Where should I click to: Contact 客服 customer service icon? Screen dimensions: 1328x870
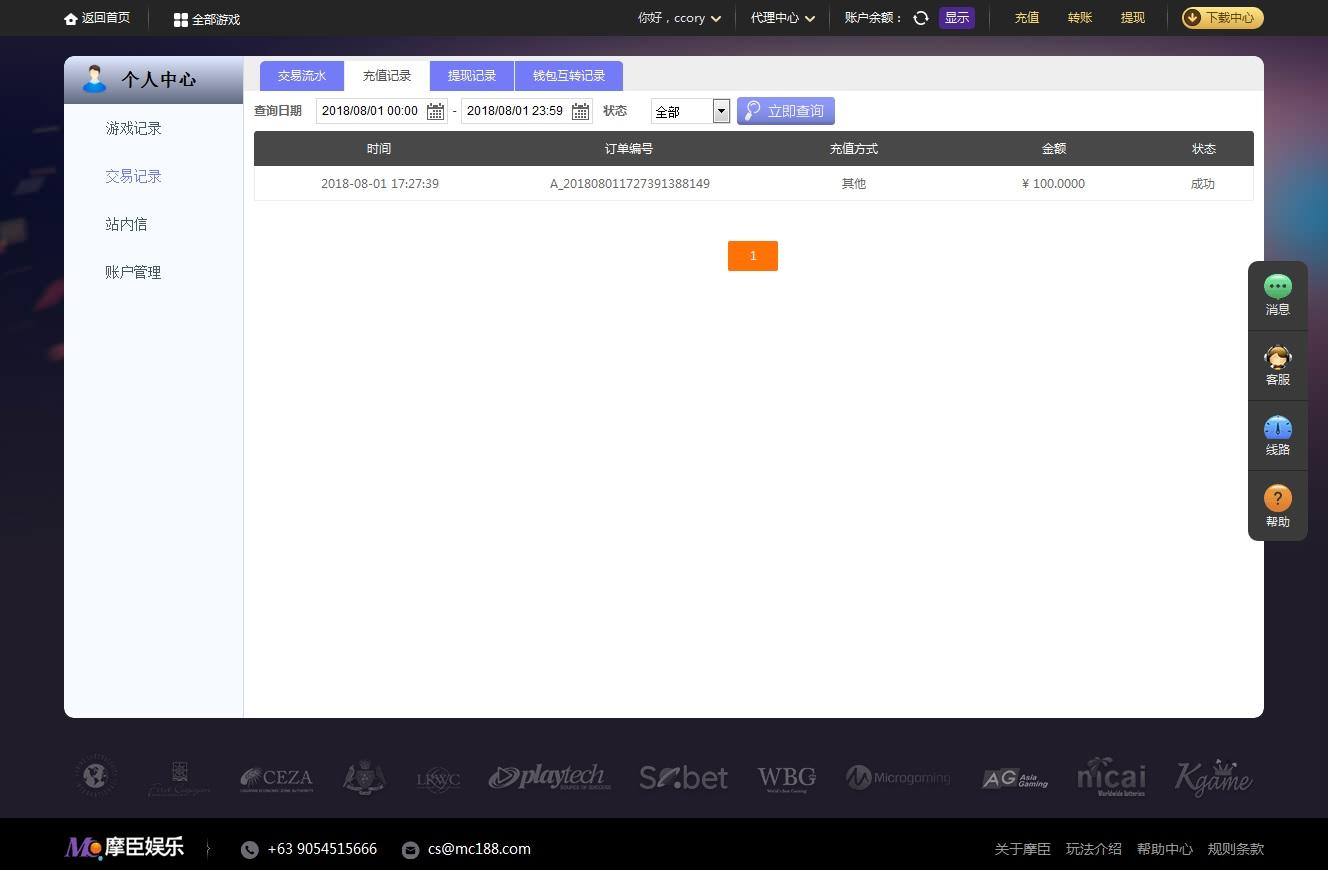coord(1278,357)
